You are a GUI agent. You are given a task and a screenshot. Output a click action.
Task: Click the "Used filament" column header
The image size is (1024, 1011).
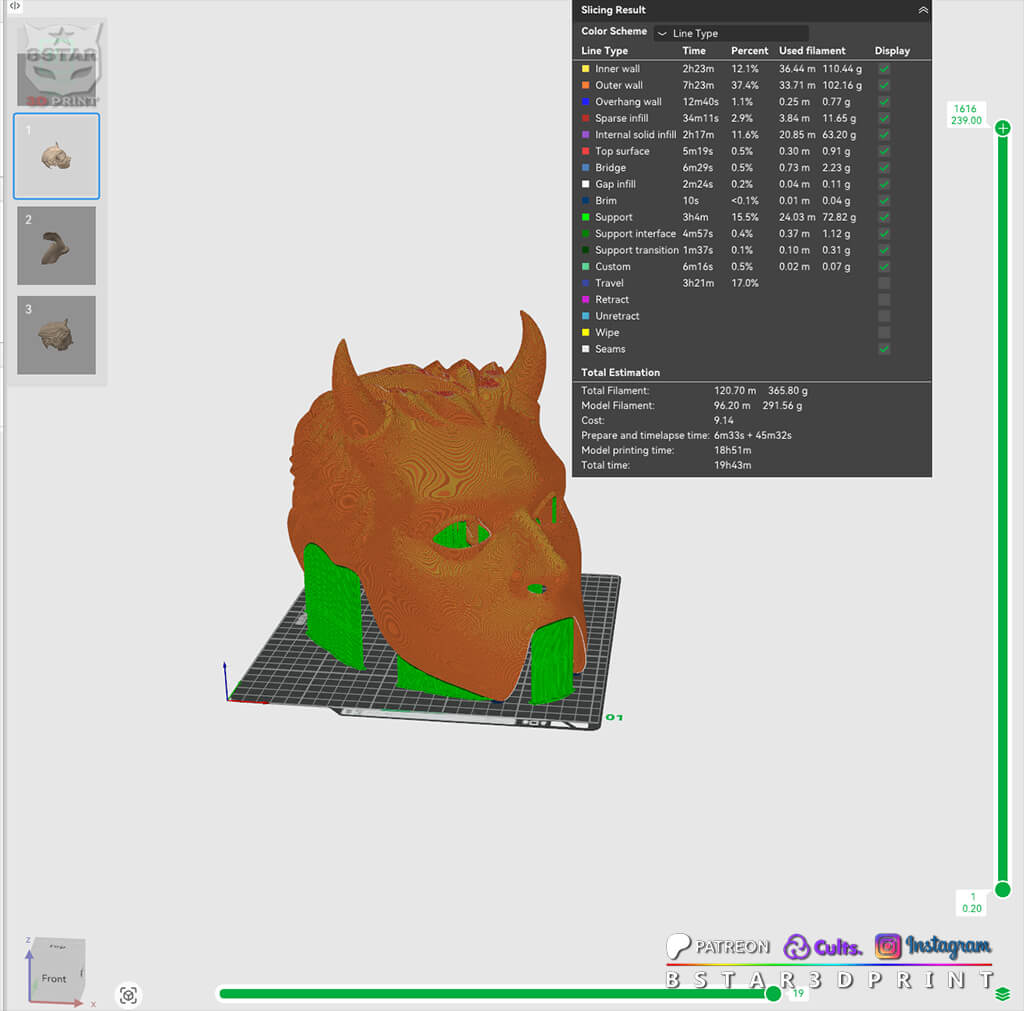click(812, 50)
